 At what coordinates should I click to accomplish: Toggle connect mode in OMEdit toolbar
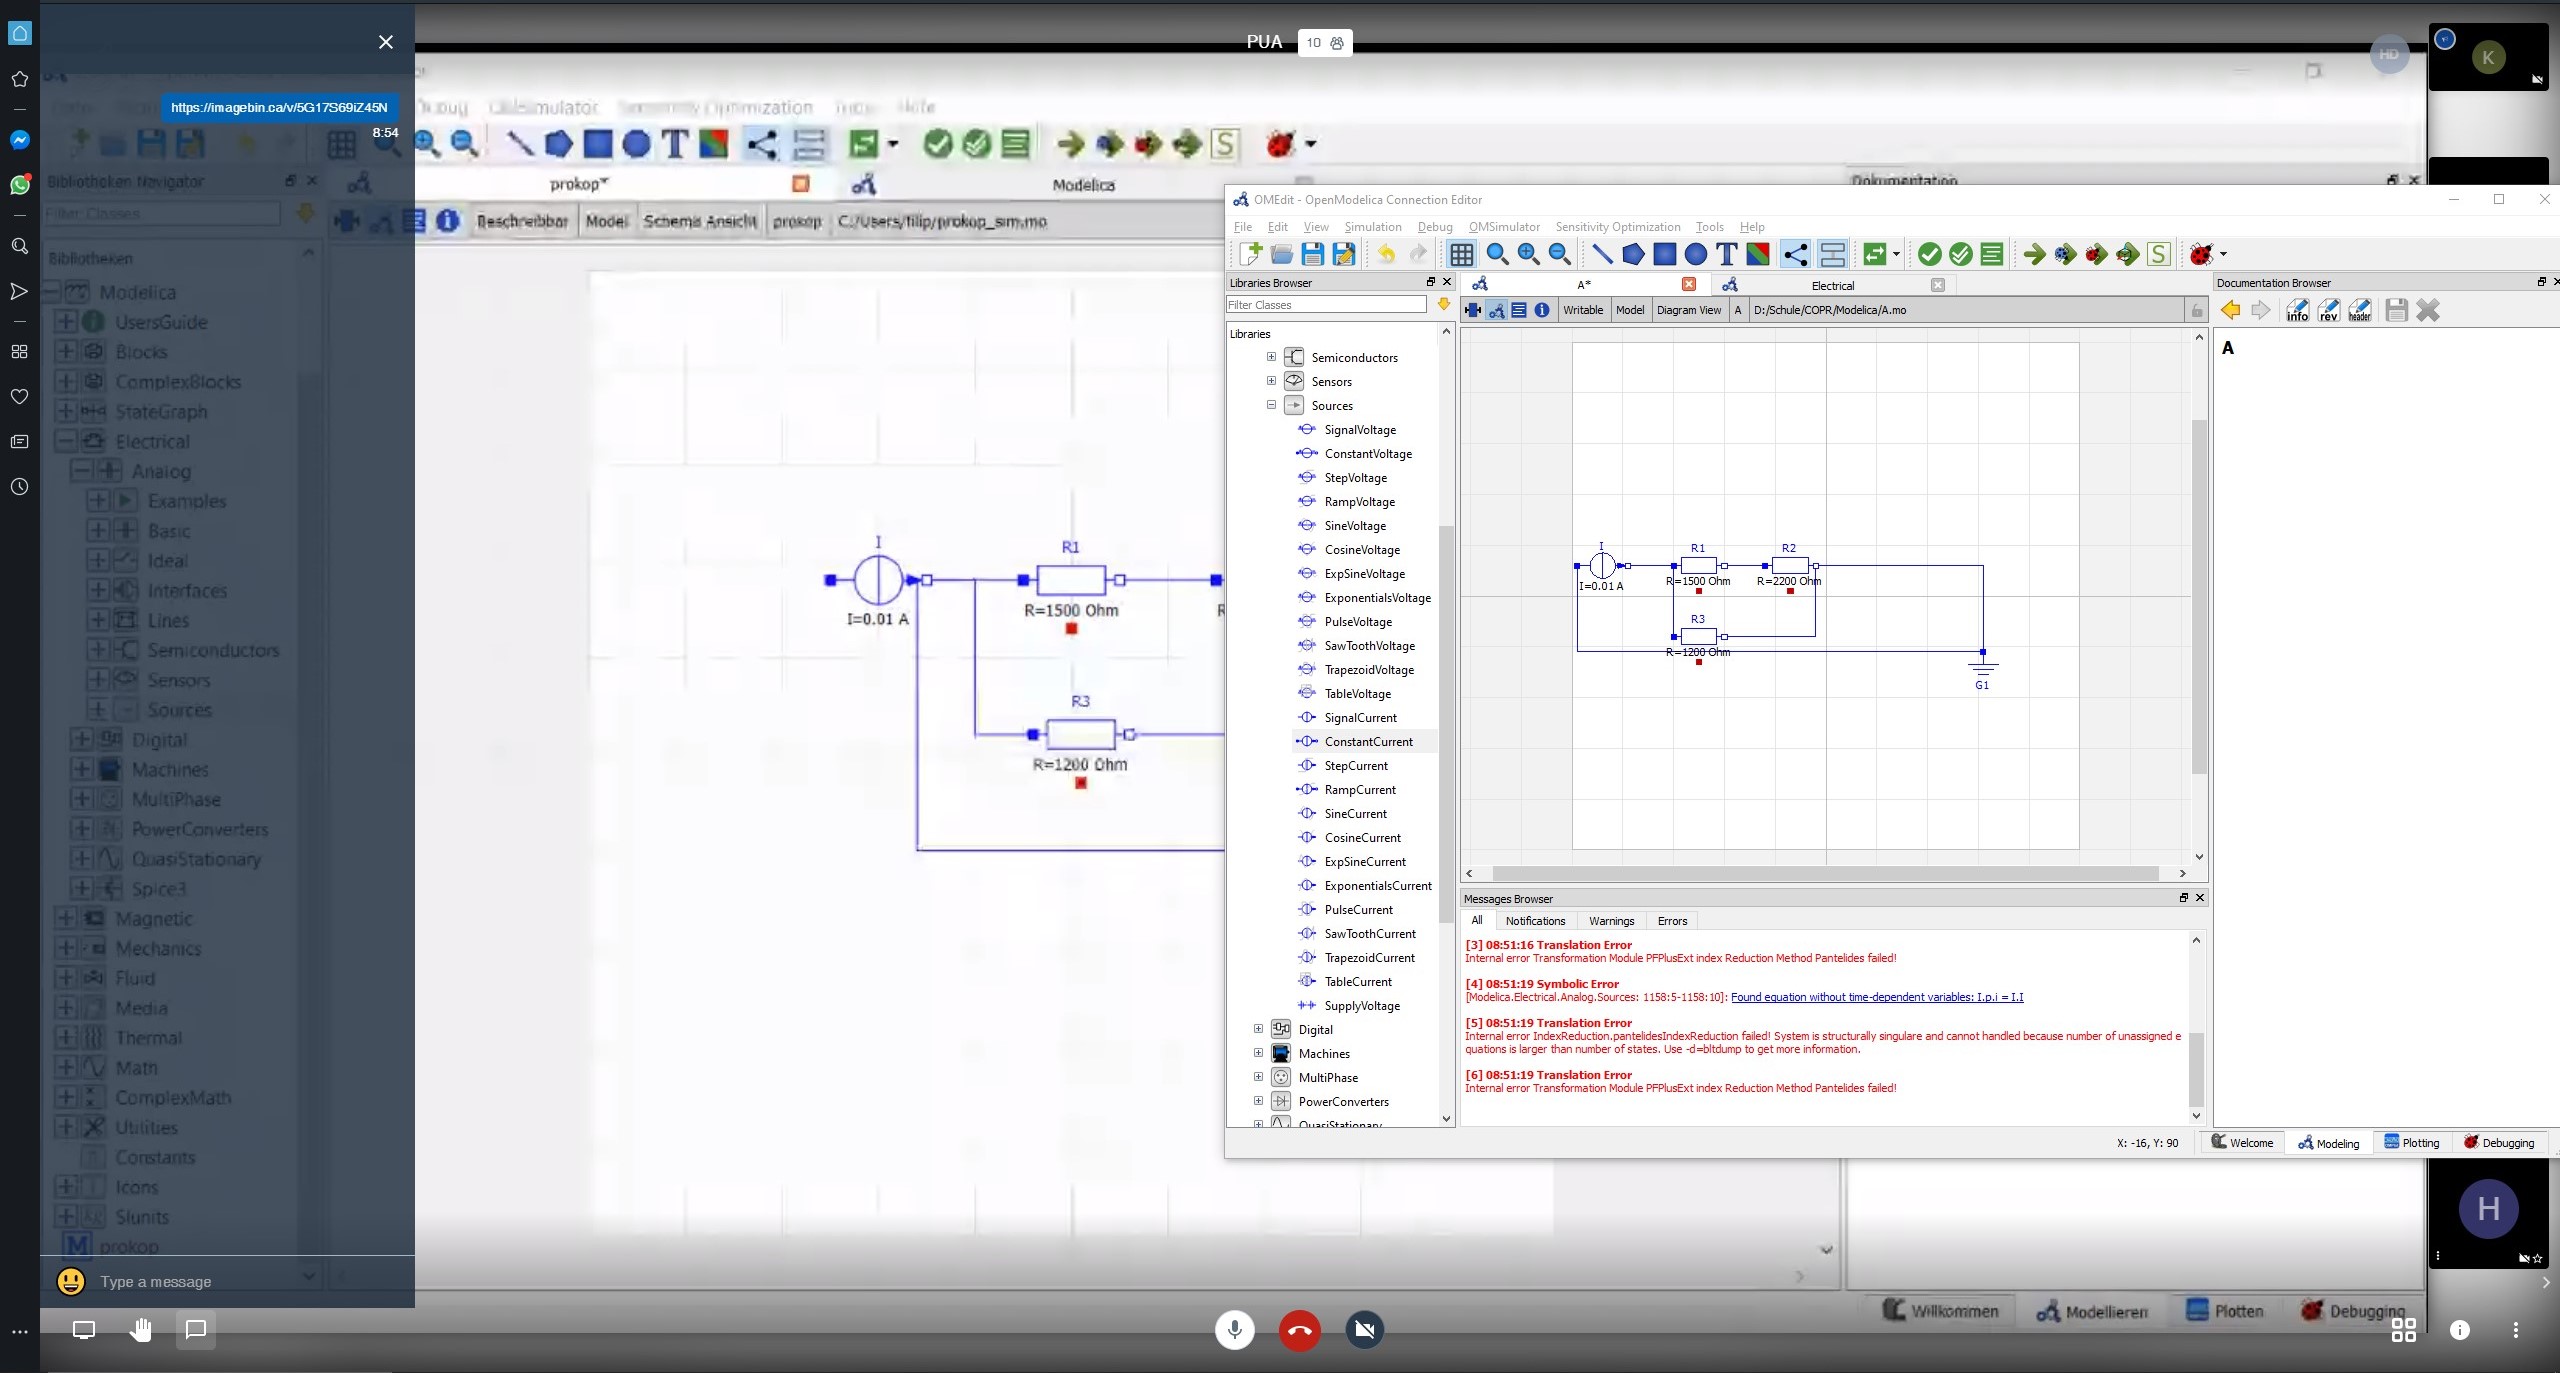point(1795,254)
